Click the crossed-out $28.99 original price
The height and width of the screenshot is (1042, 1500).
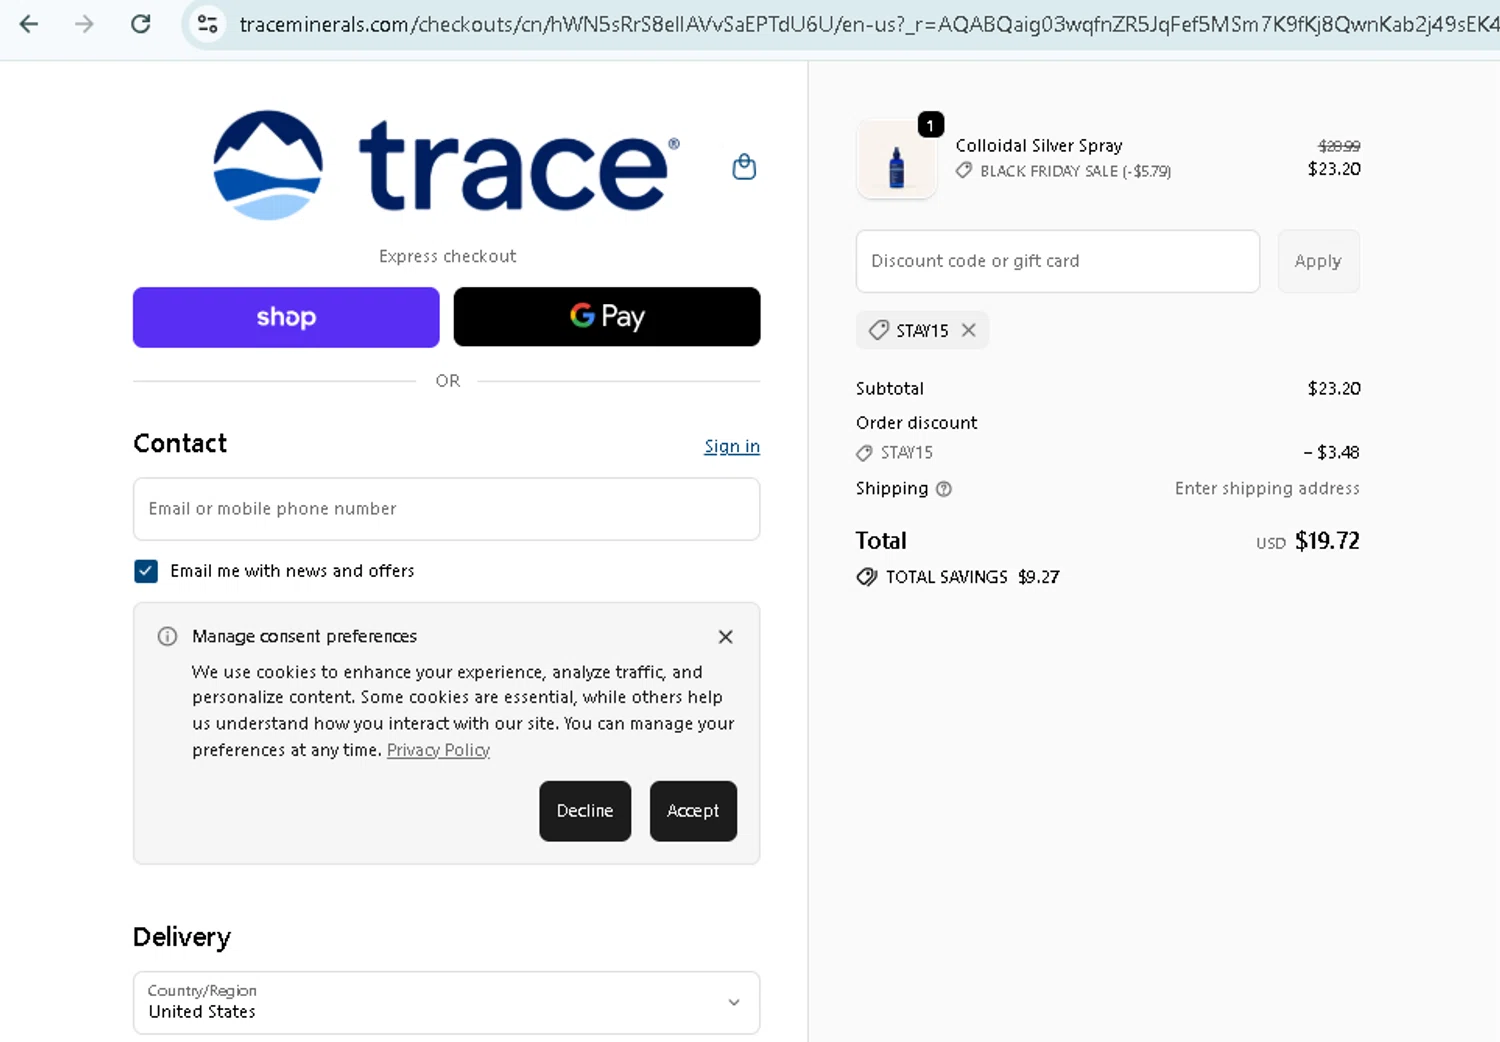point(1339,146)
